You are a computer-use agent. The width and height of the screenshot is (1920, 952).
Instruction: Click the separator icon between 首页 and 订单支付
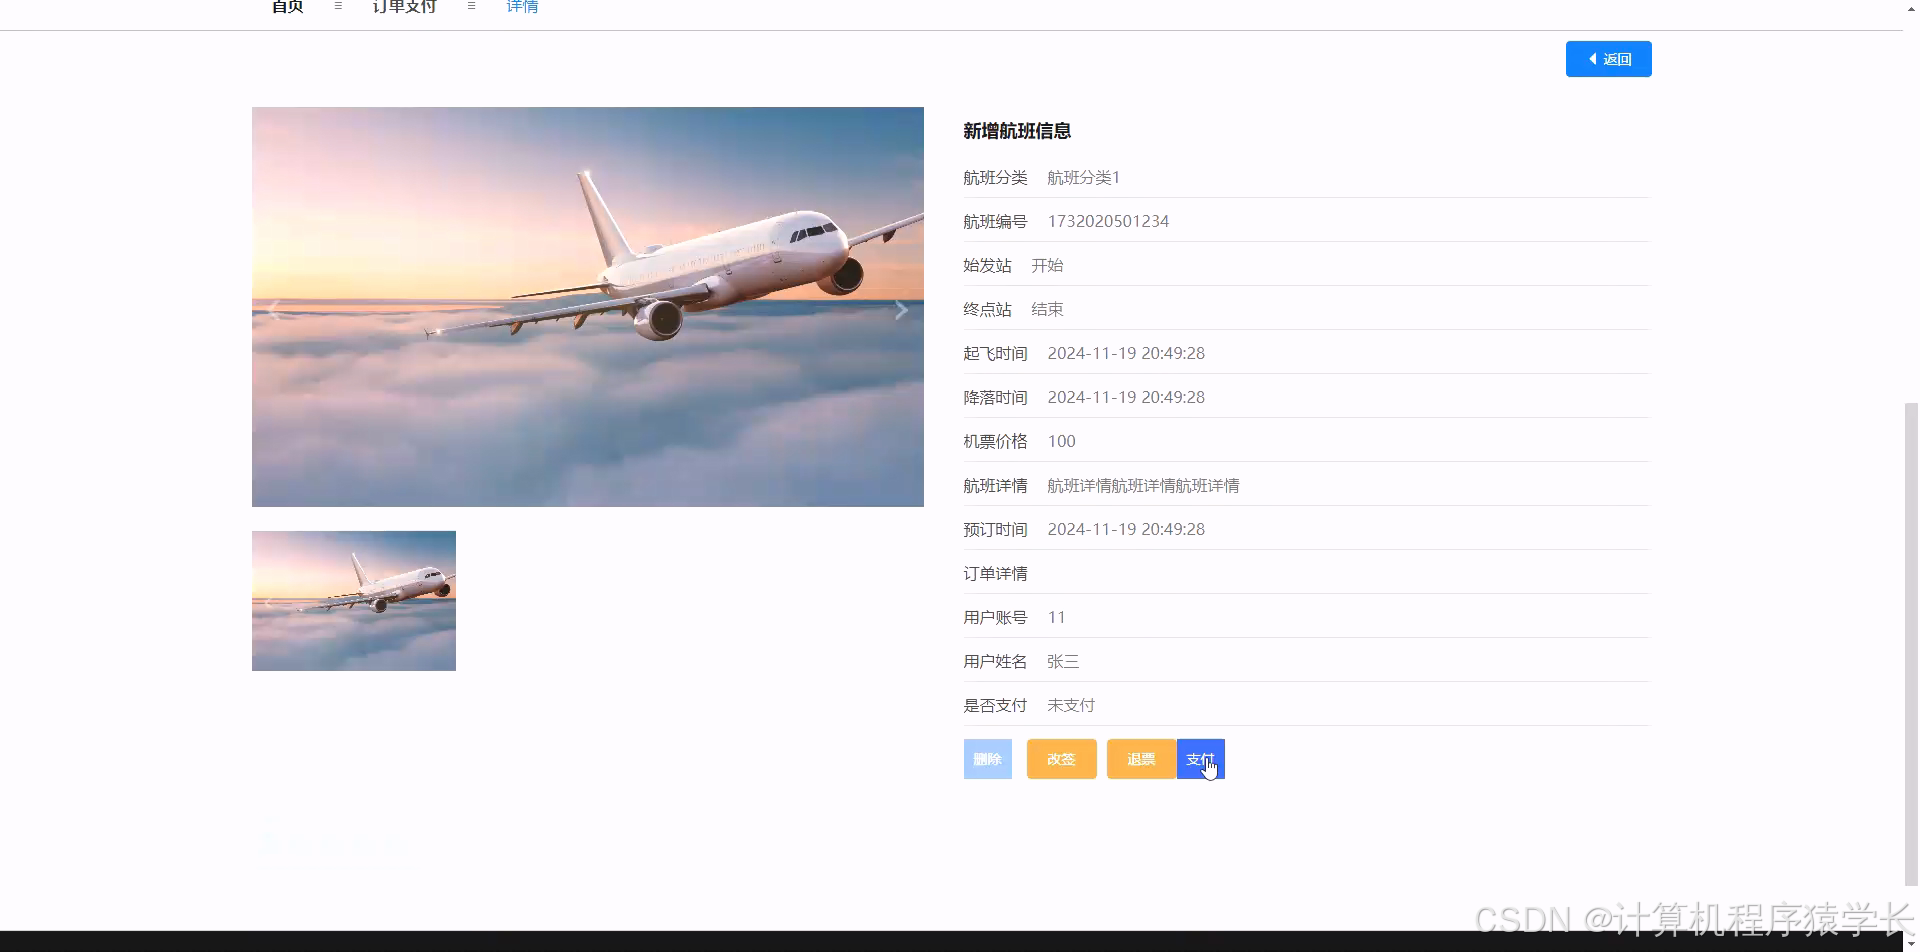pos(337,5)
